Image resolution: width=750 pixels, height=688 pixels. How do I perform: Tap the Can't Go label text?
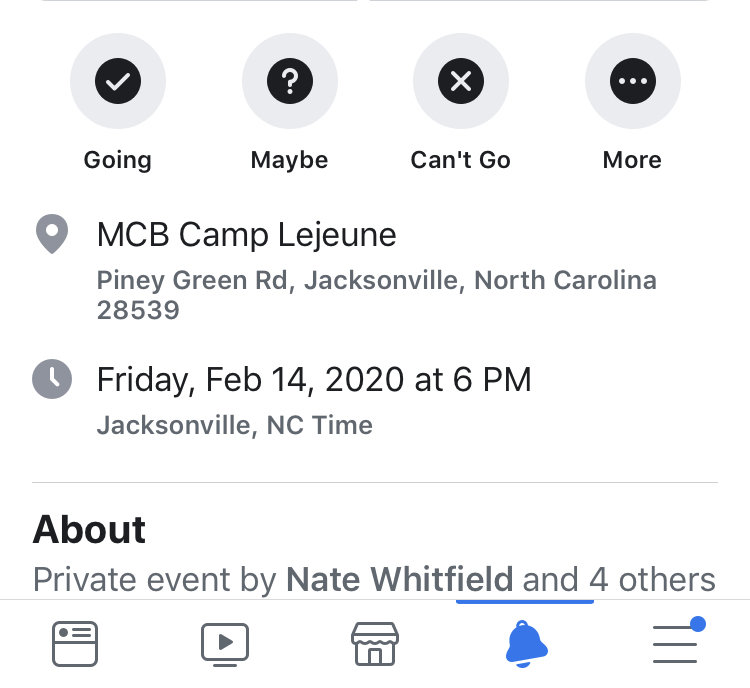(x=461, y=160)
